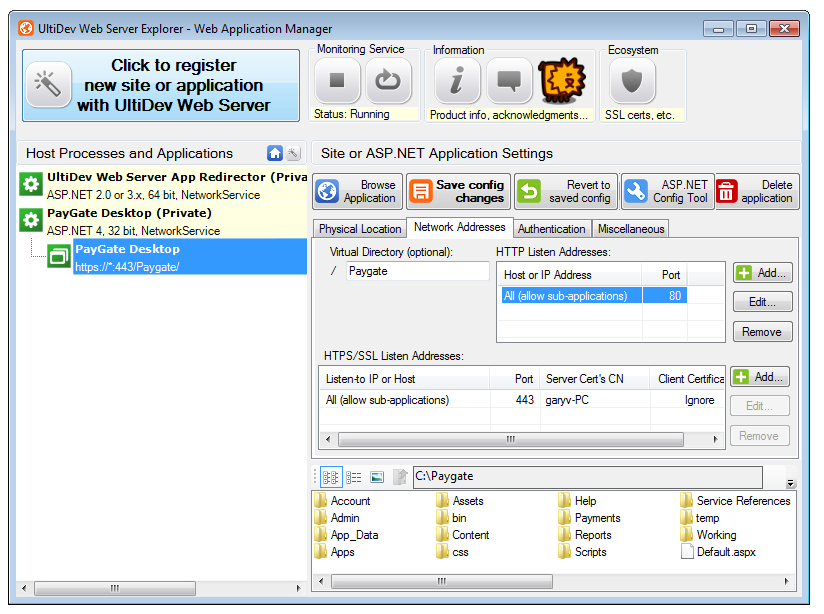Image resolution: width=824 pixels, height=614 pixels.
Task: Delete application
Action: pos(757,191)
